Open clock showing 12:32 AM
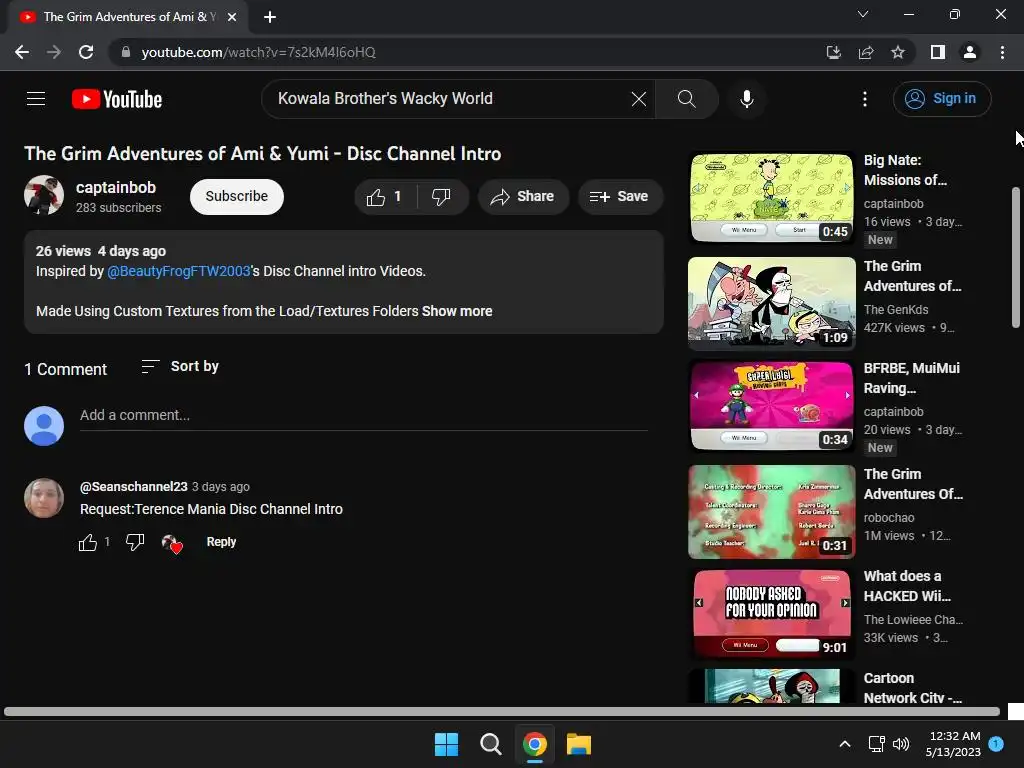The width and height of the screenshot is (1024, 768). tap(953, 744)
